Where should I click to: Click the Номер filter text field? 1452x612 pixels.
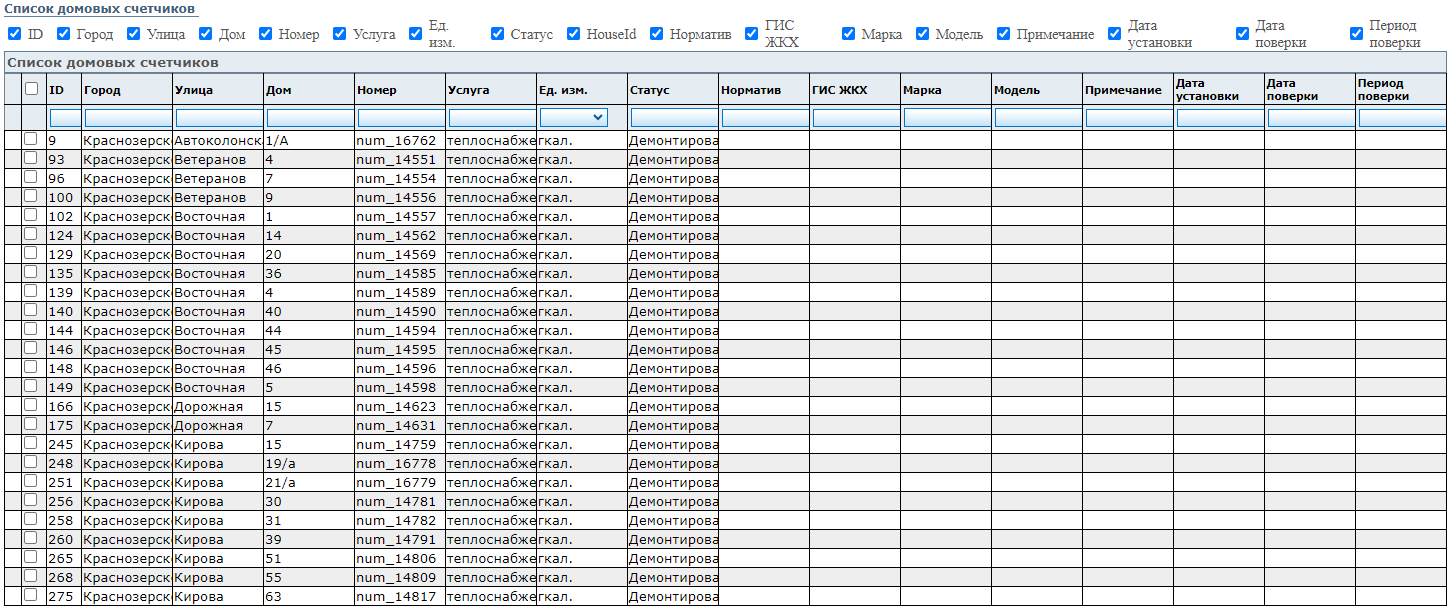click(400, 118)
